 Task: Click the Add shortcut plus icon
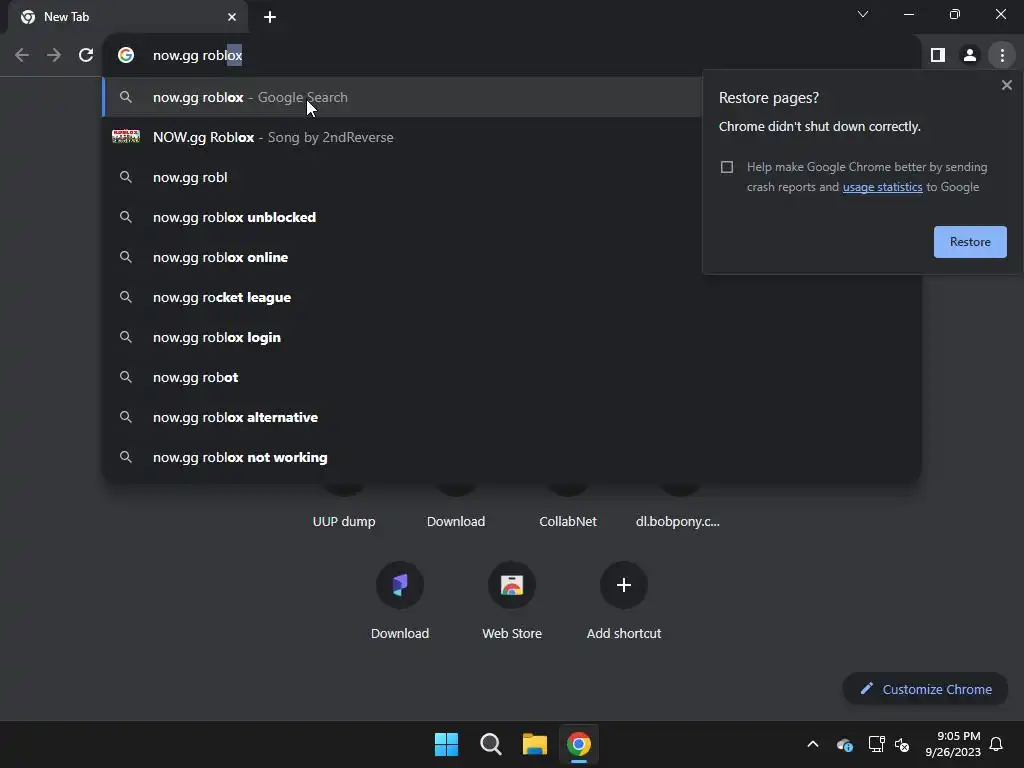(x=624, y=585)
